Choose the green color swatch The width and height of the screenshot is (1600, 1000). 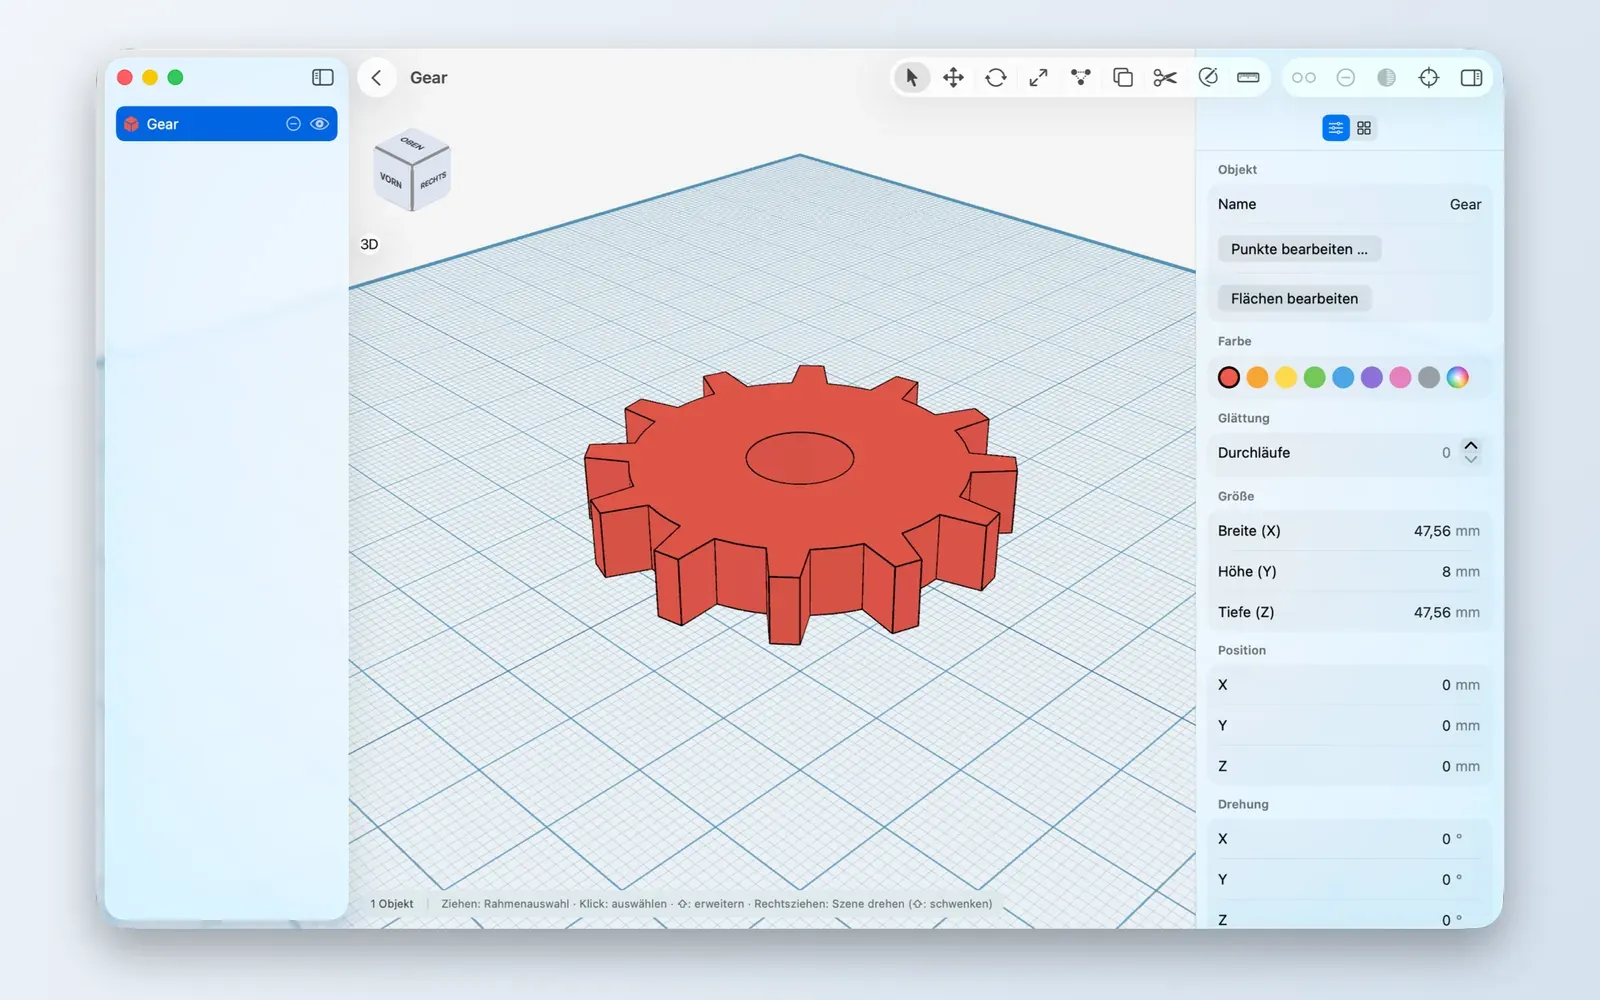point(1315,377)
